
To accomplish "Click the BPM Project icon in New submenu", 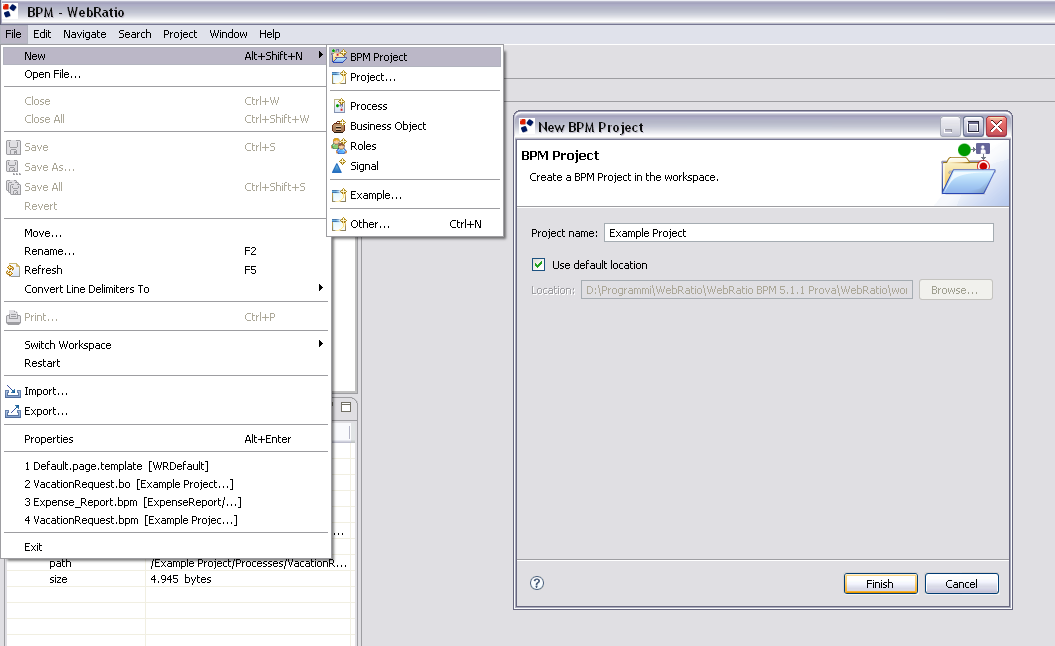I will (339, 57).
